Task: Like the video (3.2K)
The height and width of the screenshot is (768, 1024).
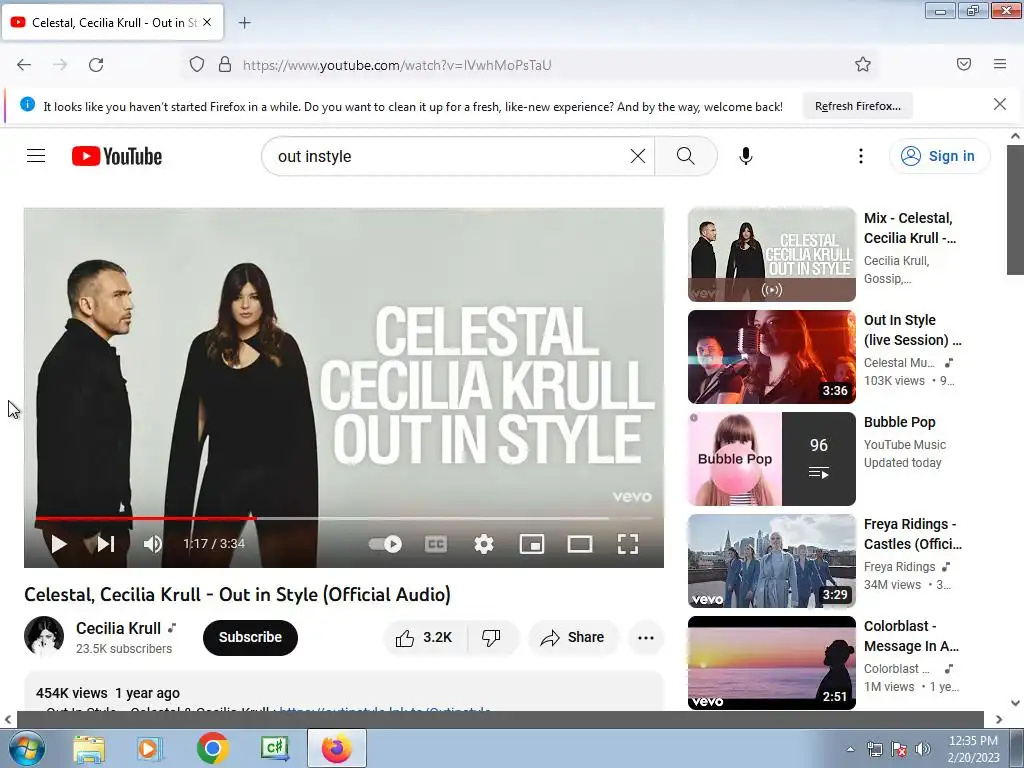Action: [x=424, y=637]
